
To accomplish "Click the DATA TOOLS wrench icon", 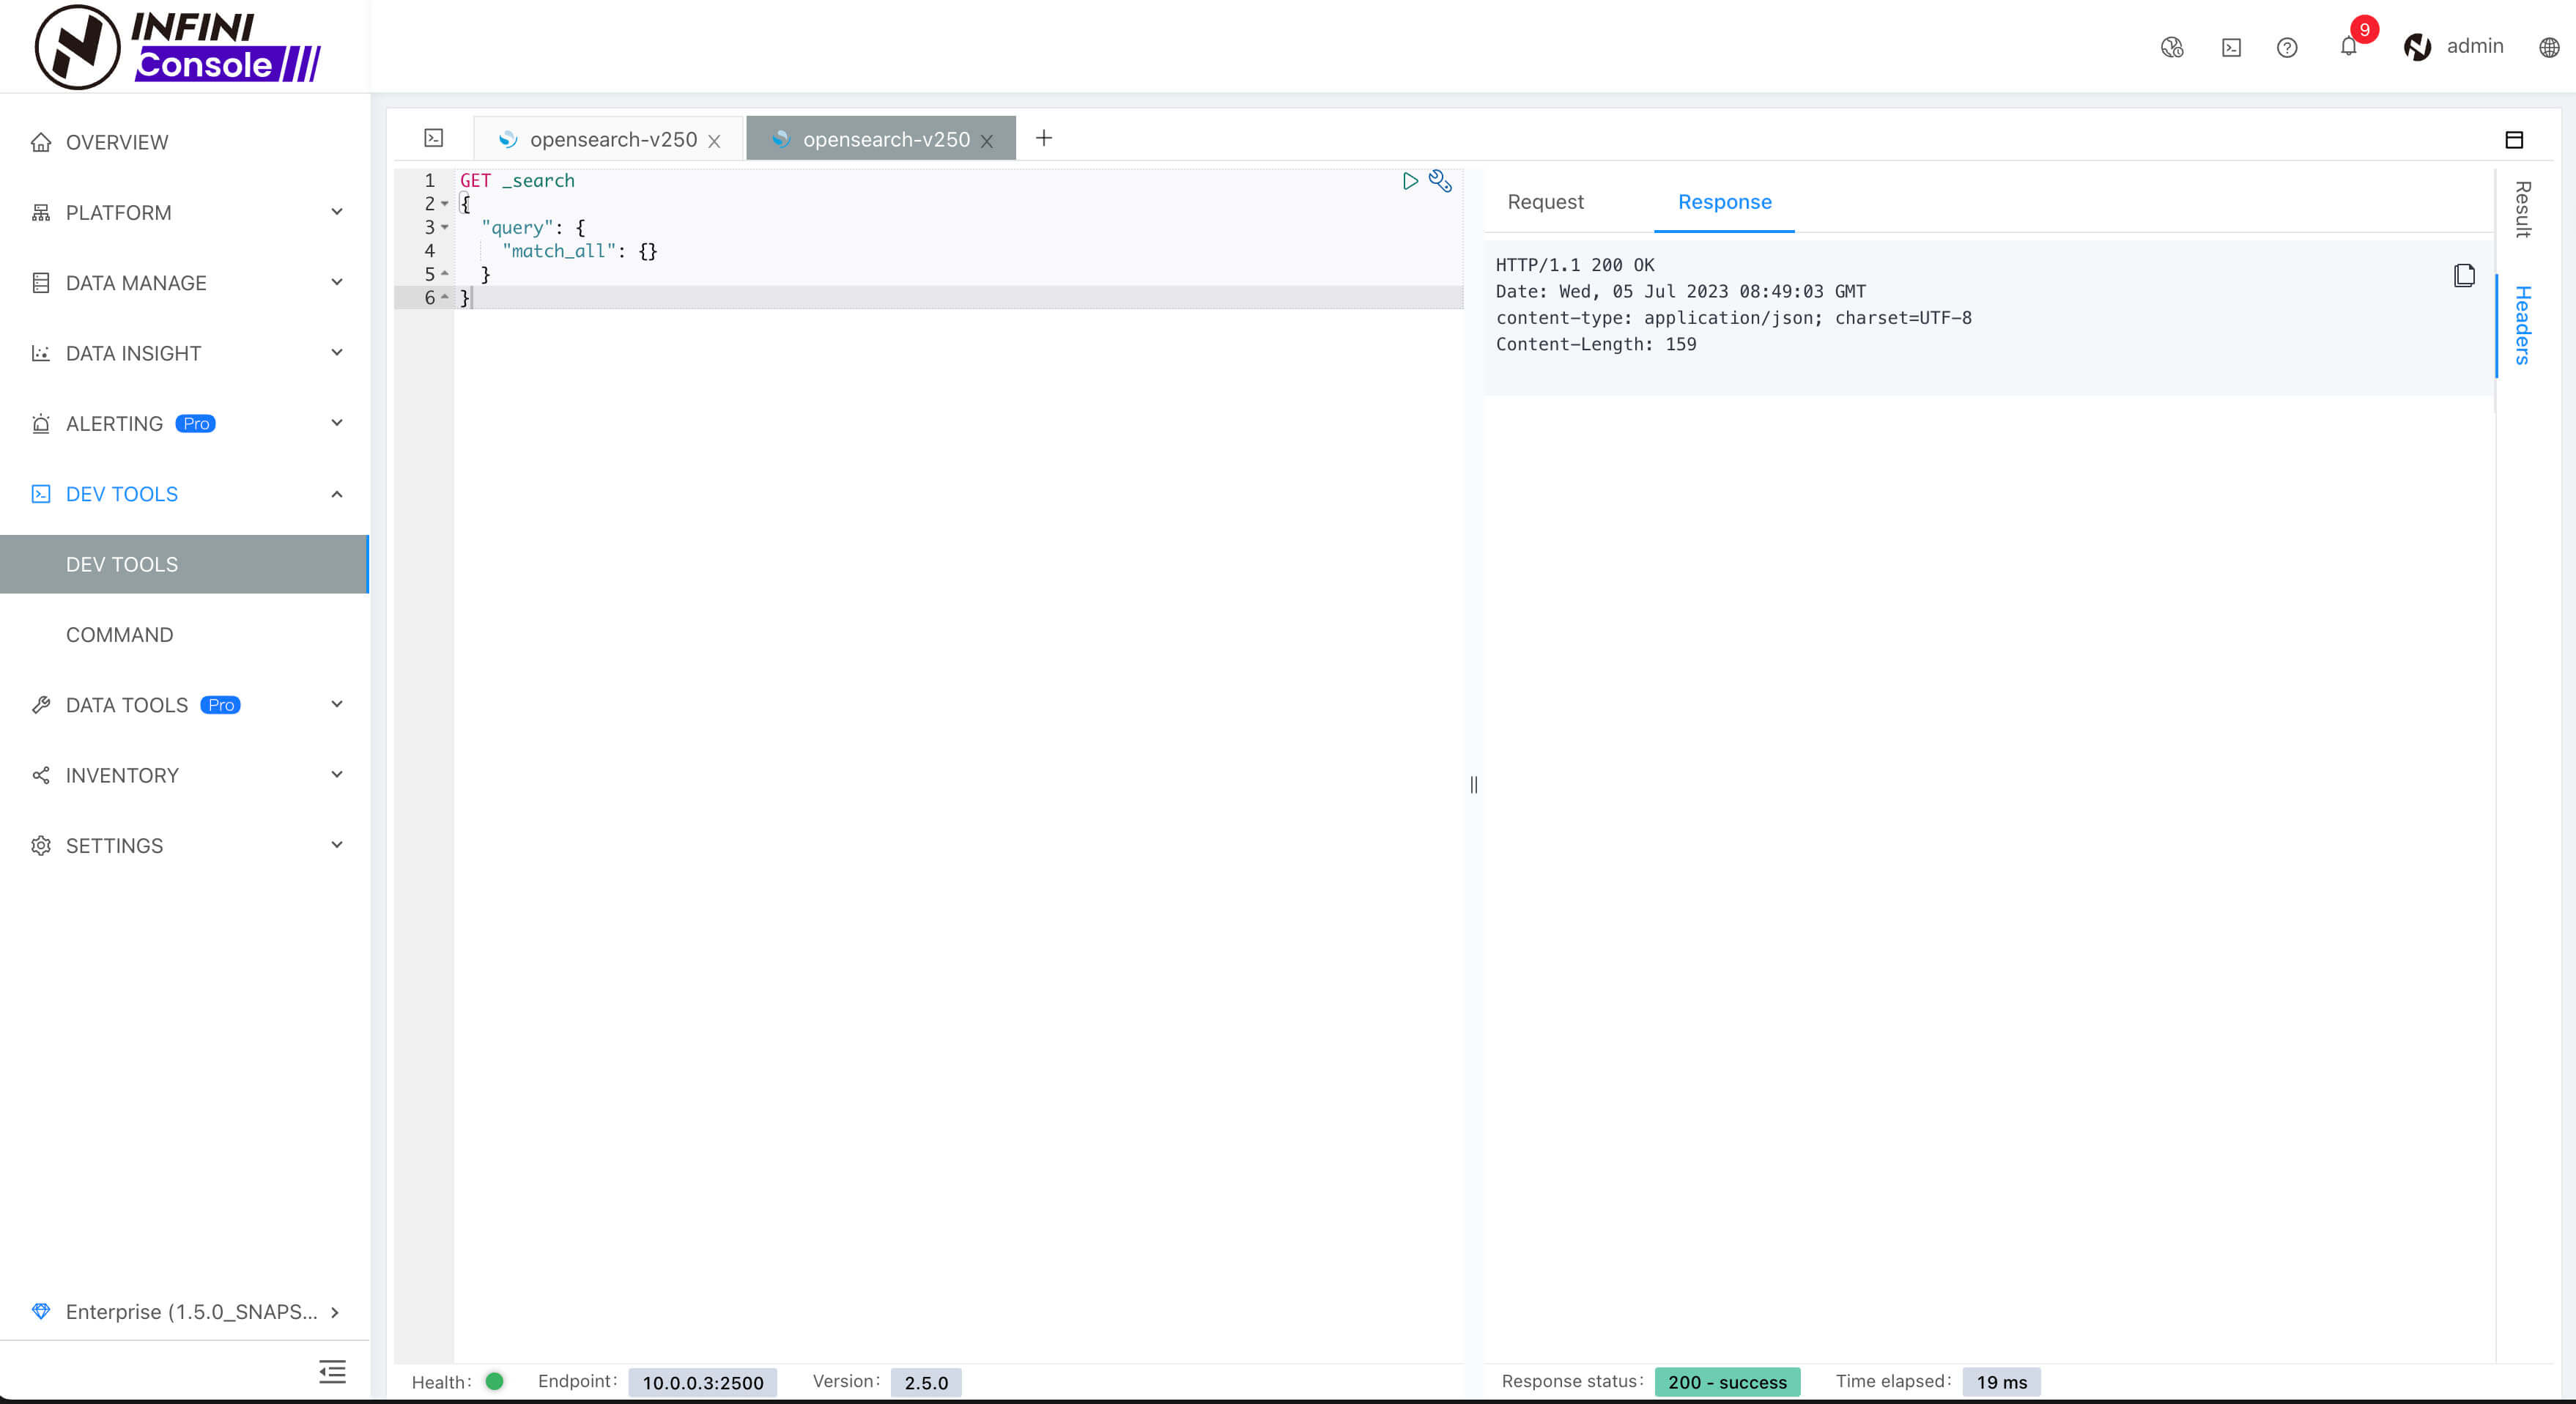I will (x=41, y=705).
